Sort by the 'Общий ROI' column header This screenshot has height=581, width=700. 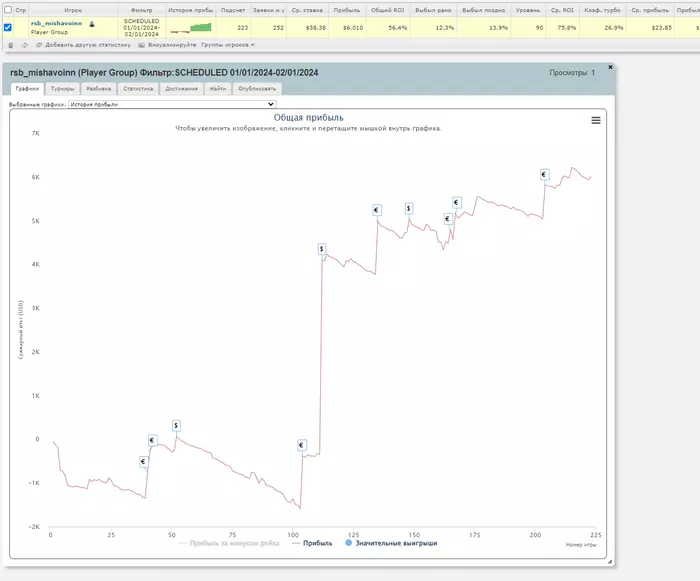pos(388,10)
